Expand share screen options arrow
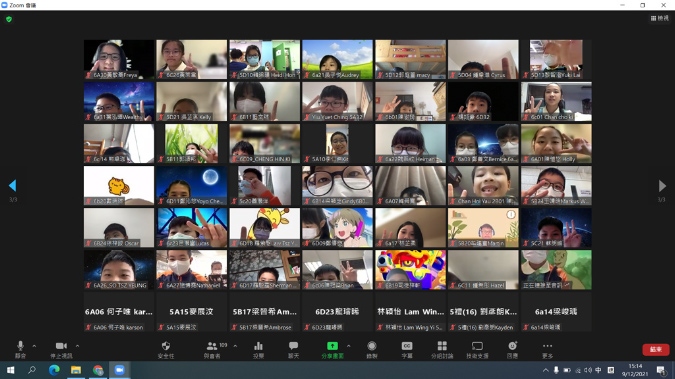This screenshot has width=675, height=379. tap(348, 346)
